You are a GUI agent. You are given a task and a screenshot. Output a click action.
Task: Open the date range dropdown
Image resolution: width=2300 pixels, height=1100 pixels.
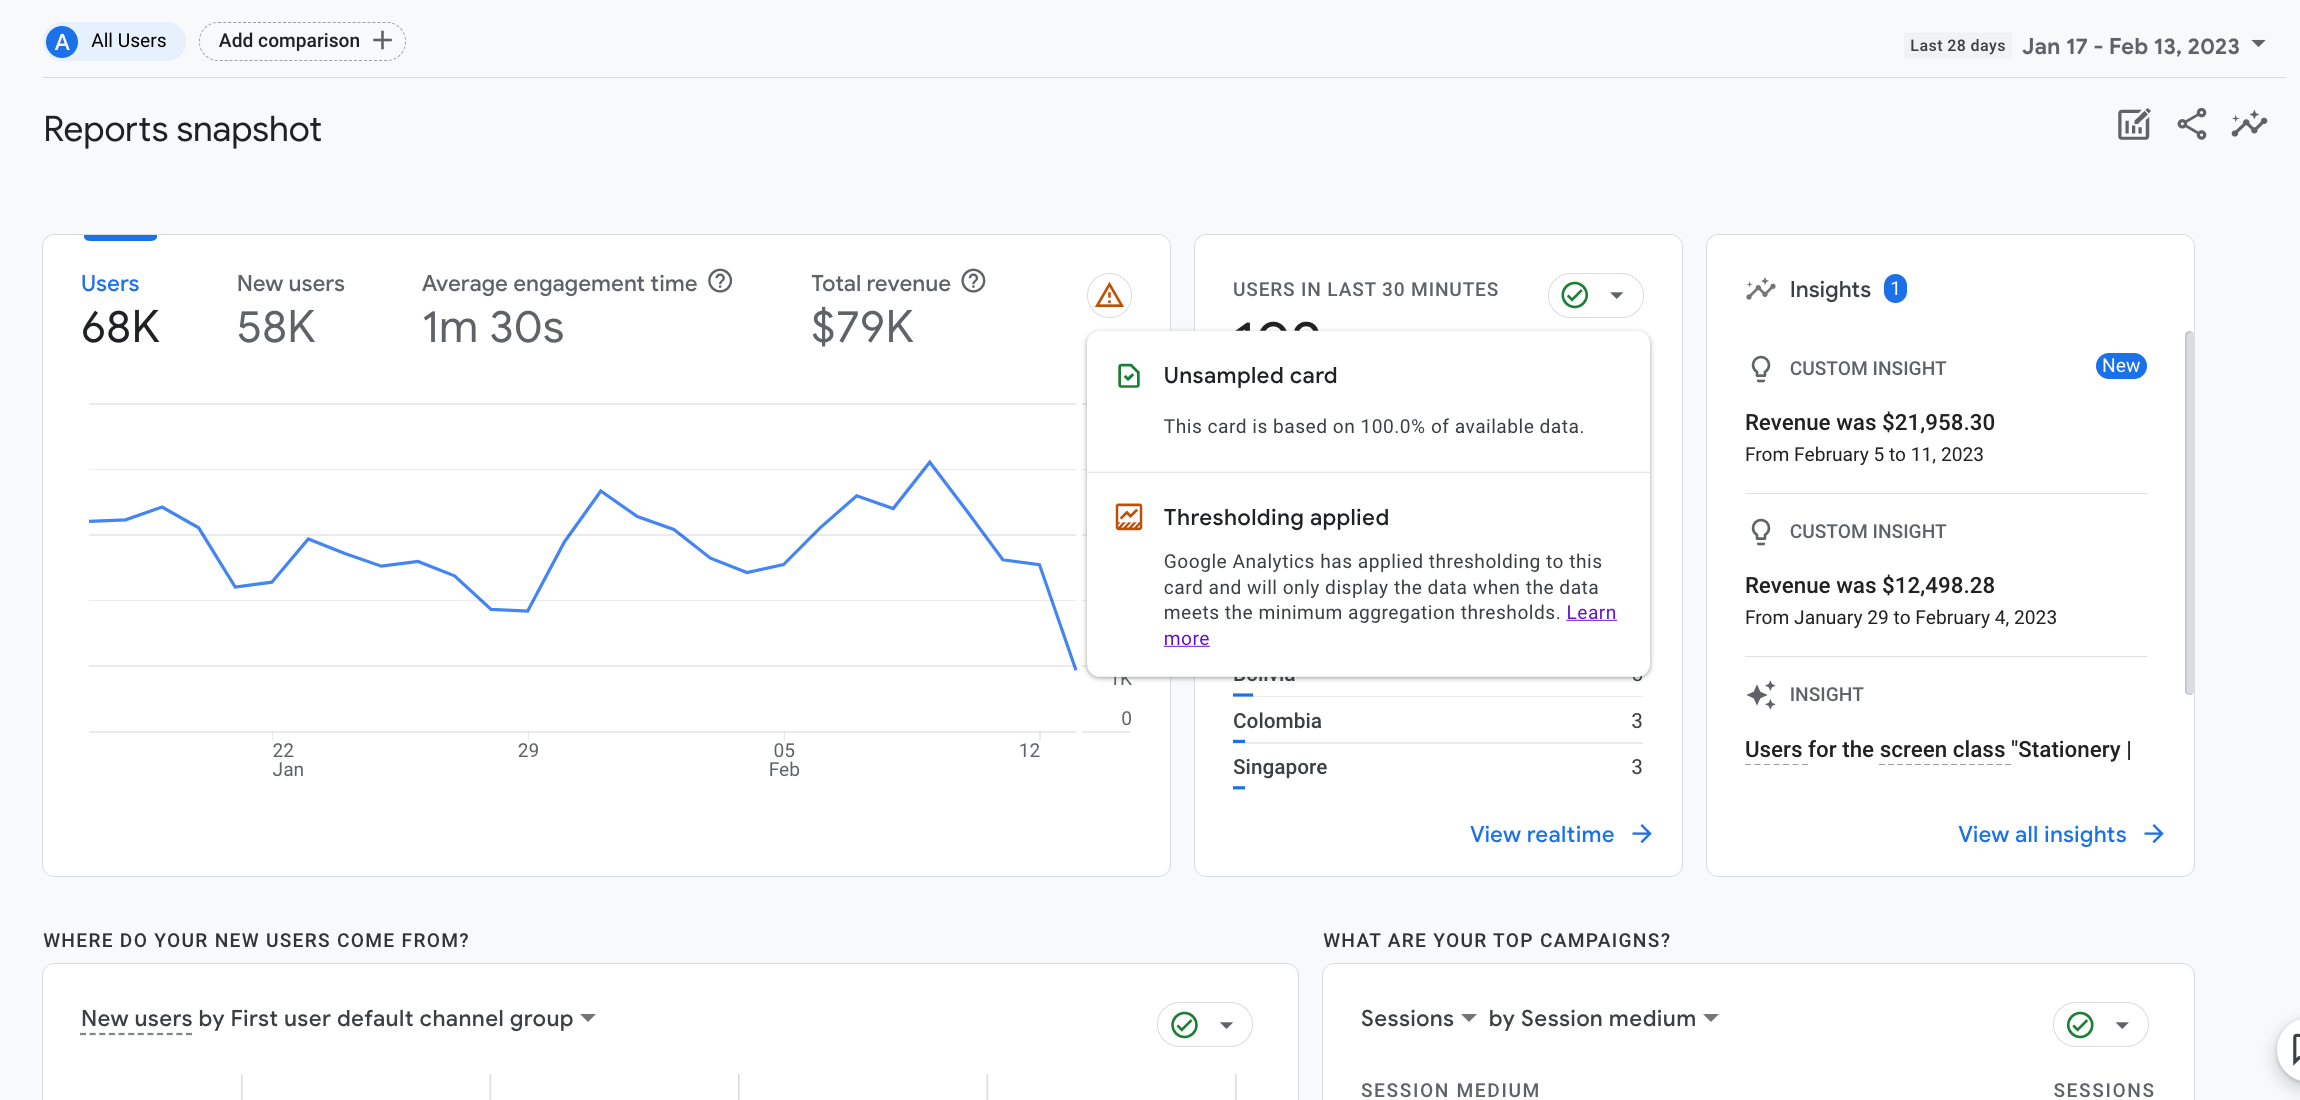click(2258, 45)
